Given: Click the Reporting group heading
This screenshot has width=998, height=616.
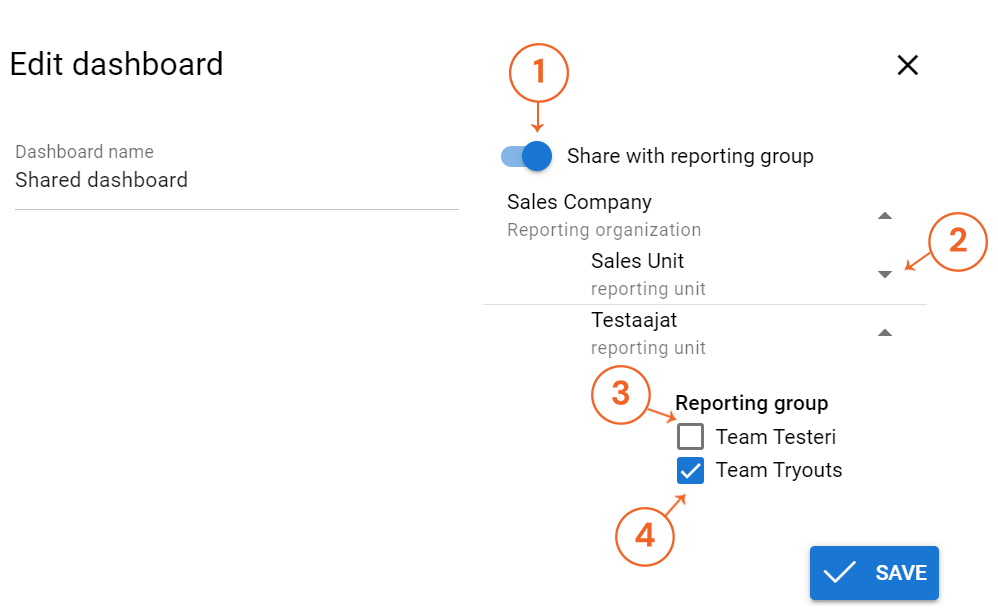Looking at the screenshot, I should point(752,403).
